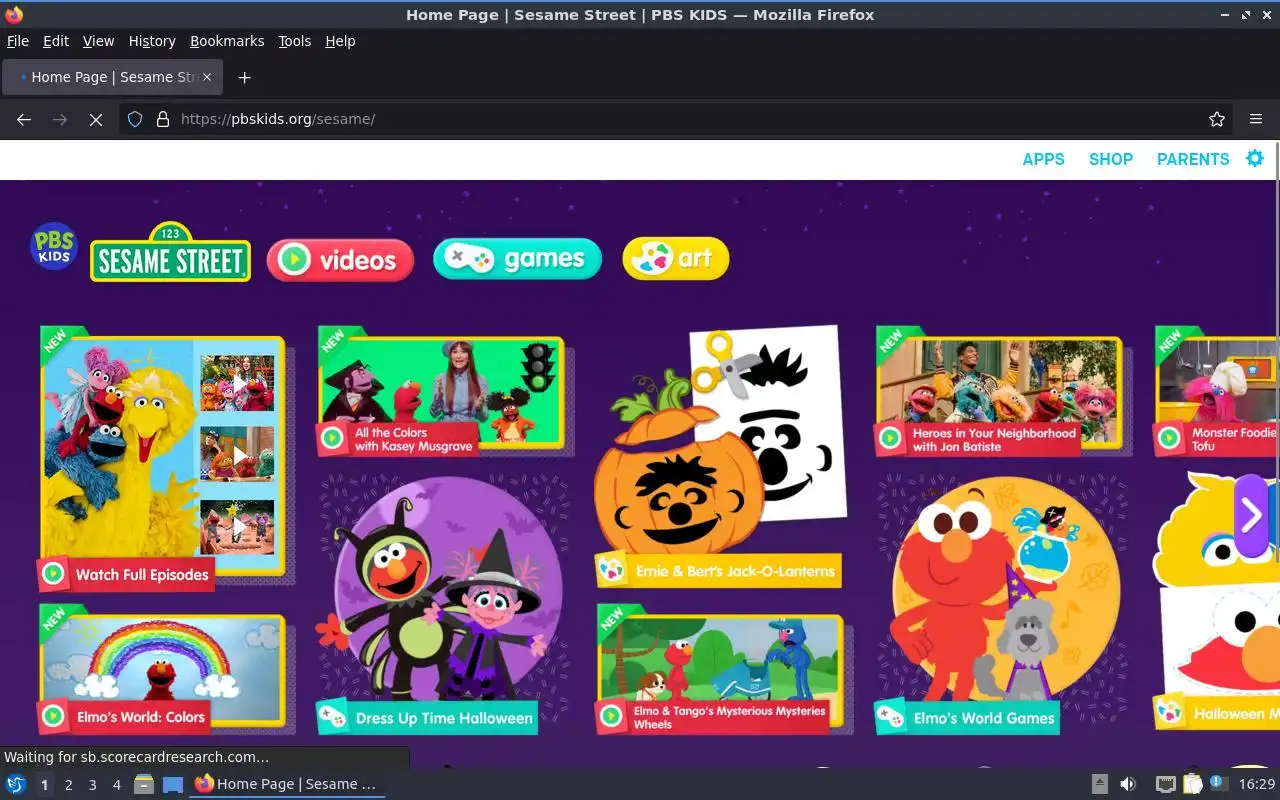Select the Home Page Sesame Street tab
The image size is (1280, 800).
click(113, 77)
